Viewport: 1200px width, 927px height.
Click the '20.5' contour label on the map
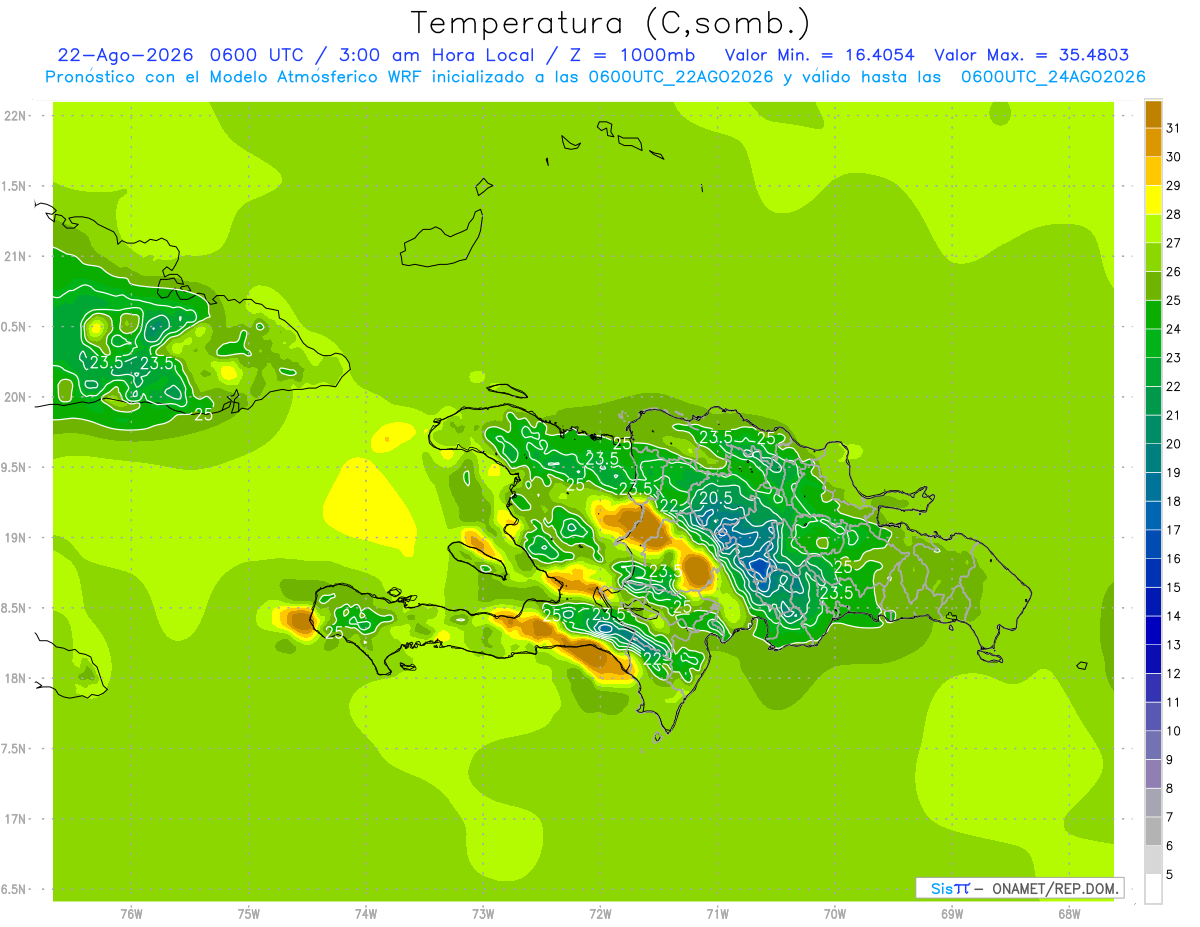click(715, 497)
